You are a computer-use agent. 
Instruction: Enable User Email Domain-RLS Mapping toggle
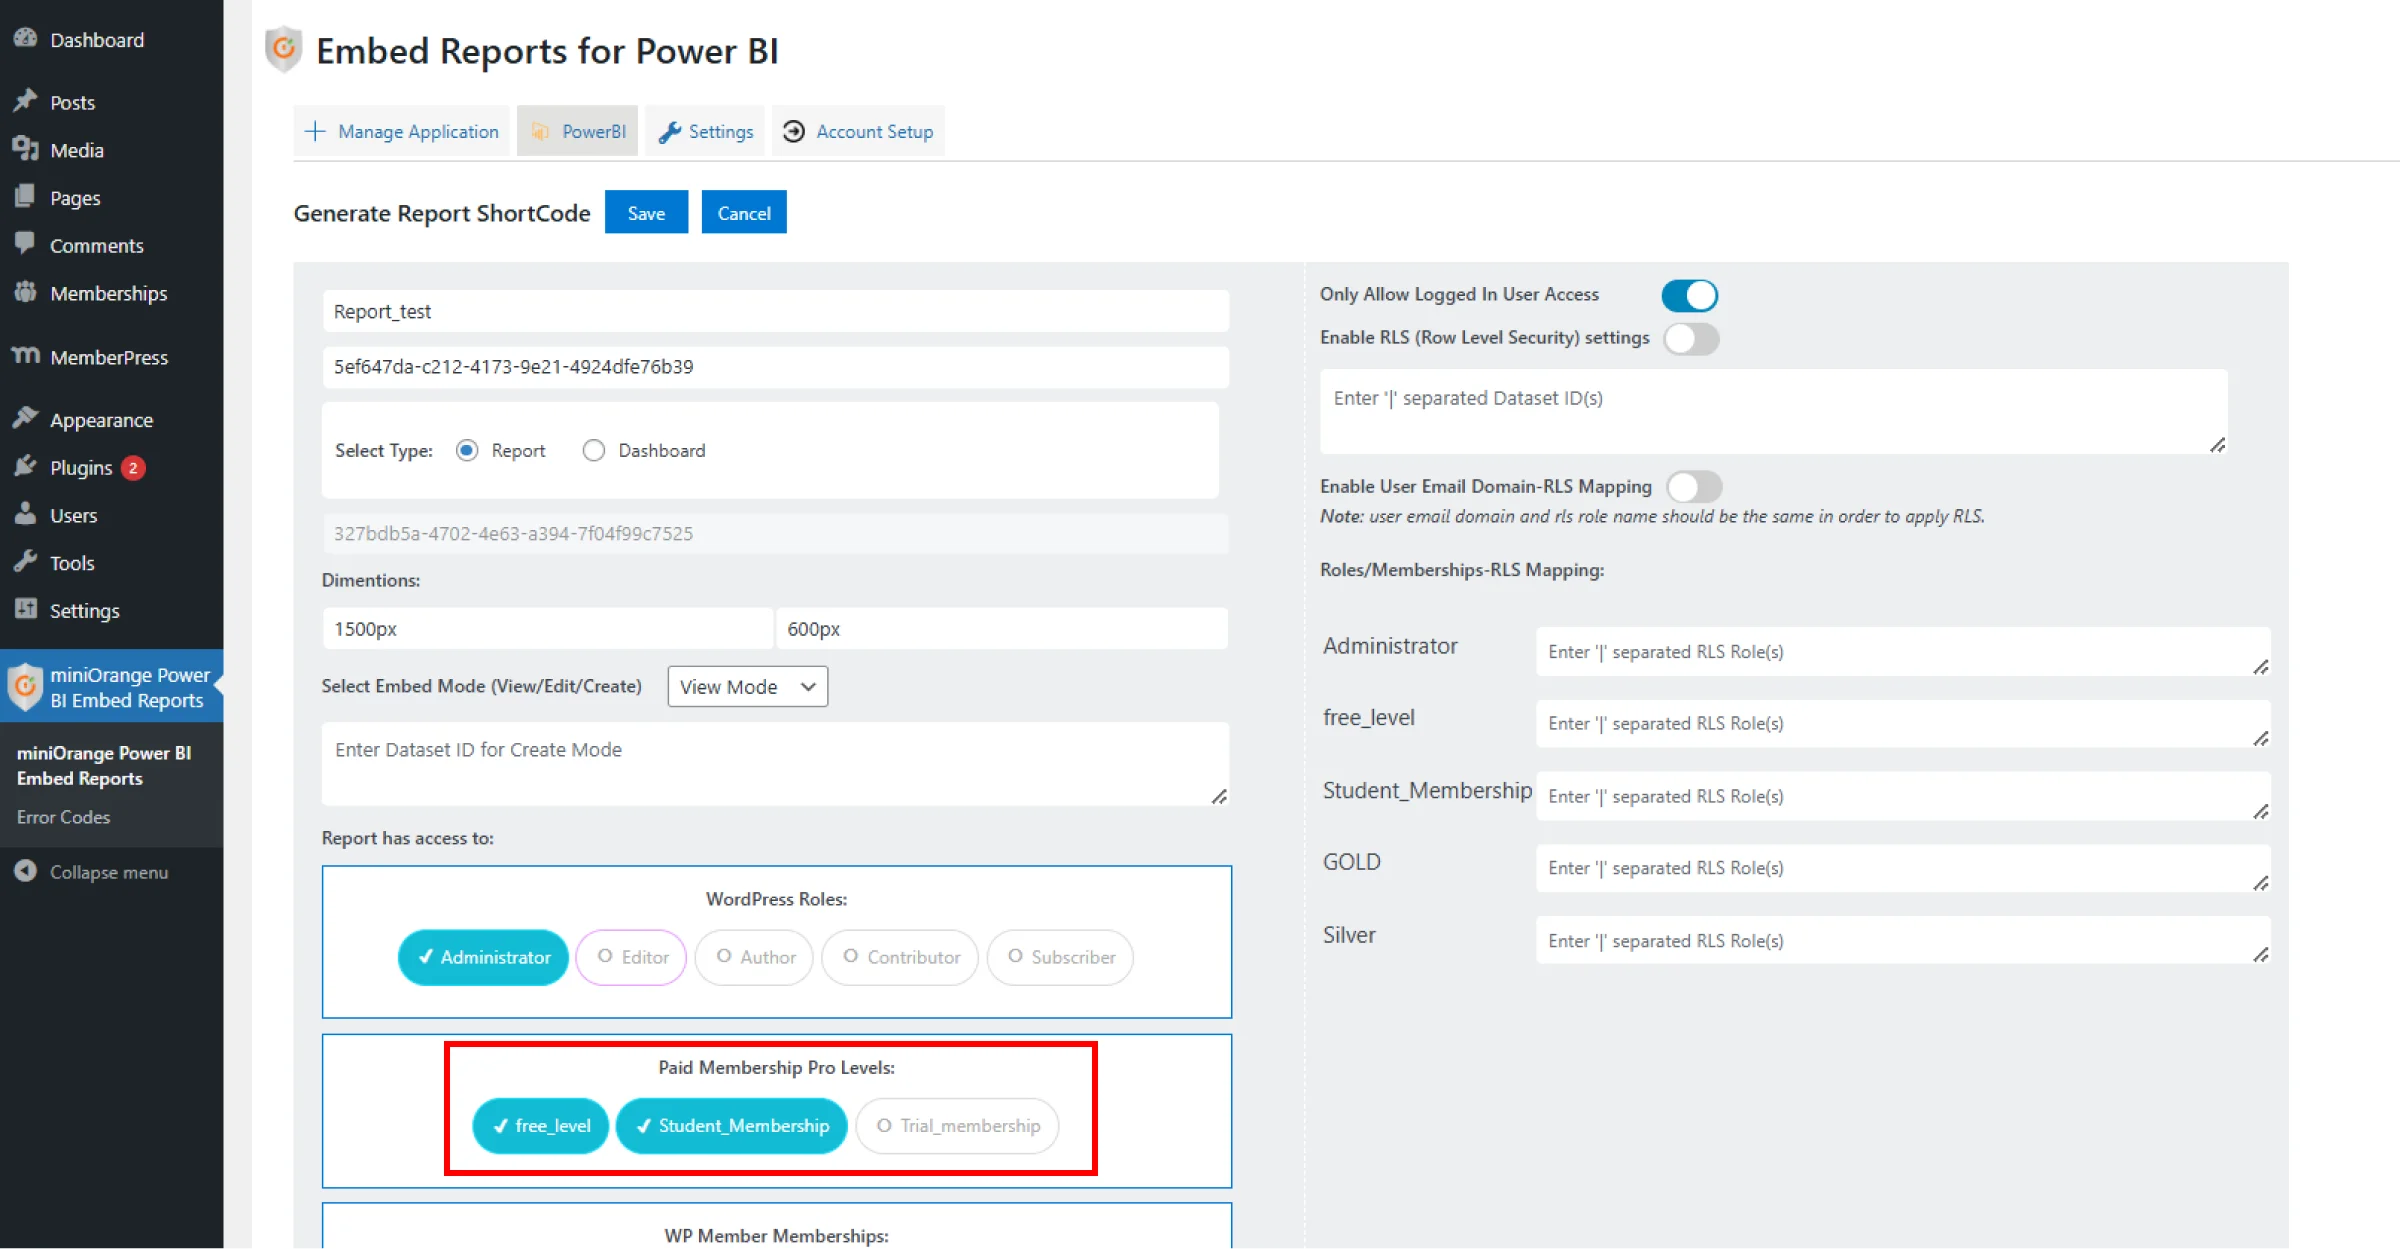[x=1694, y=487]
